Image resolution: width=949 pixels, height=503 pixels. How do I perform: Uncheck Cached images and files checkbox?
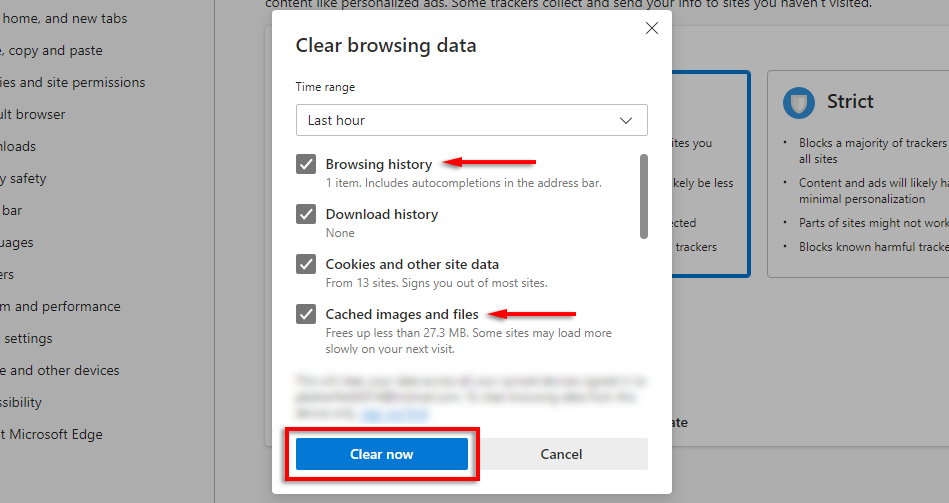pyautogui.click(x=306, y=314)
